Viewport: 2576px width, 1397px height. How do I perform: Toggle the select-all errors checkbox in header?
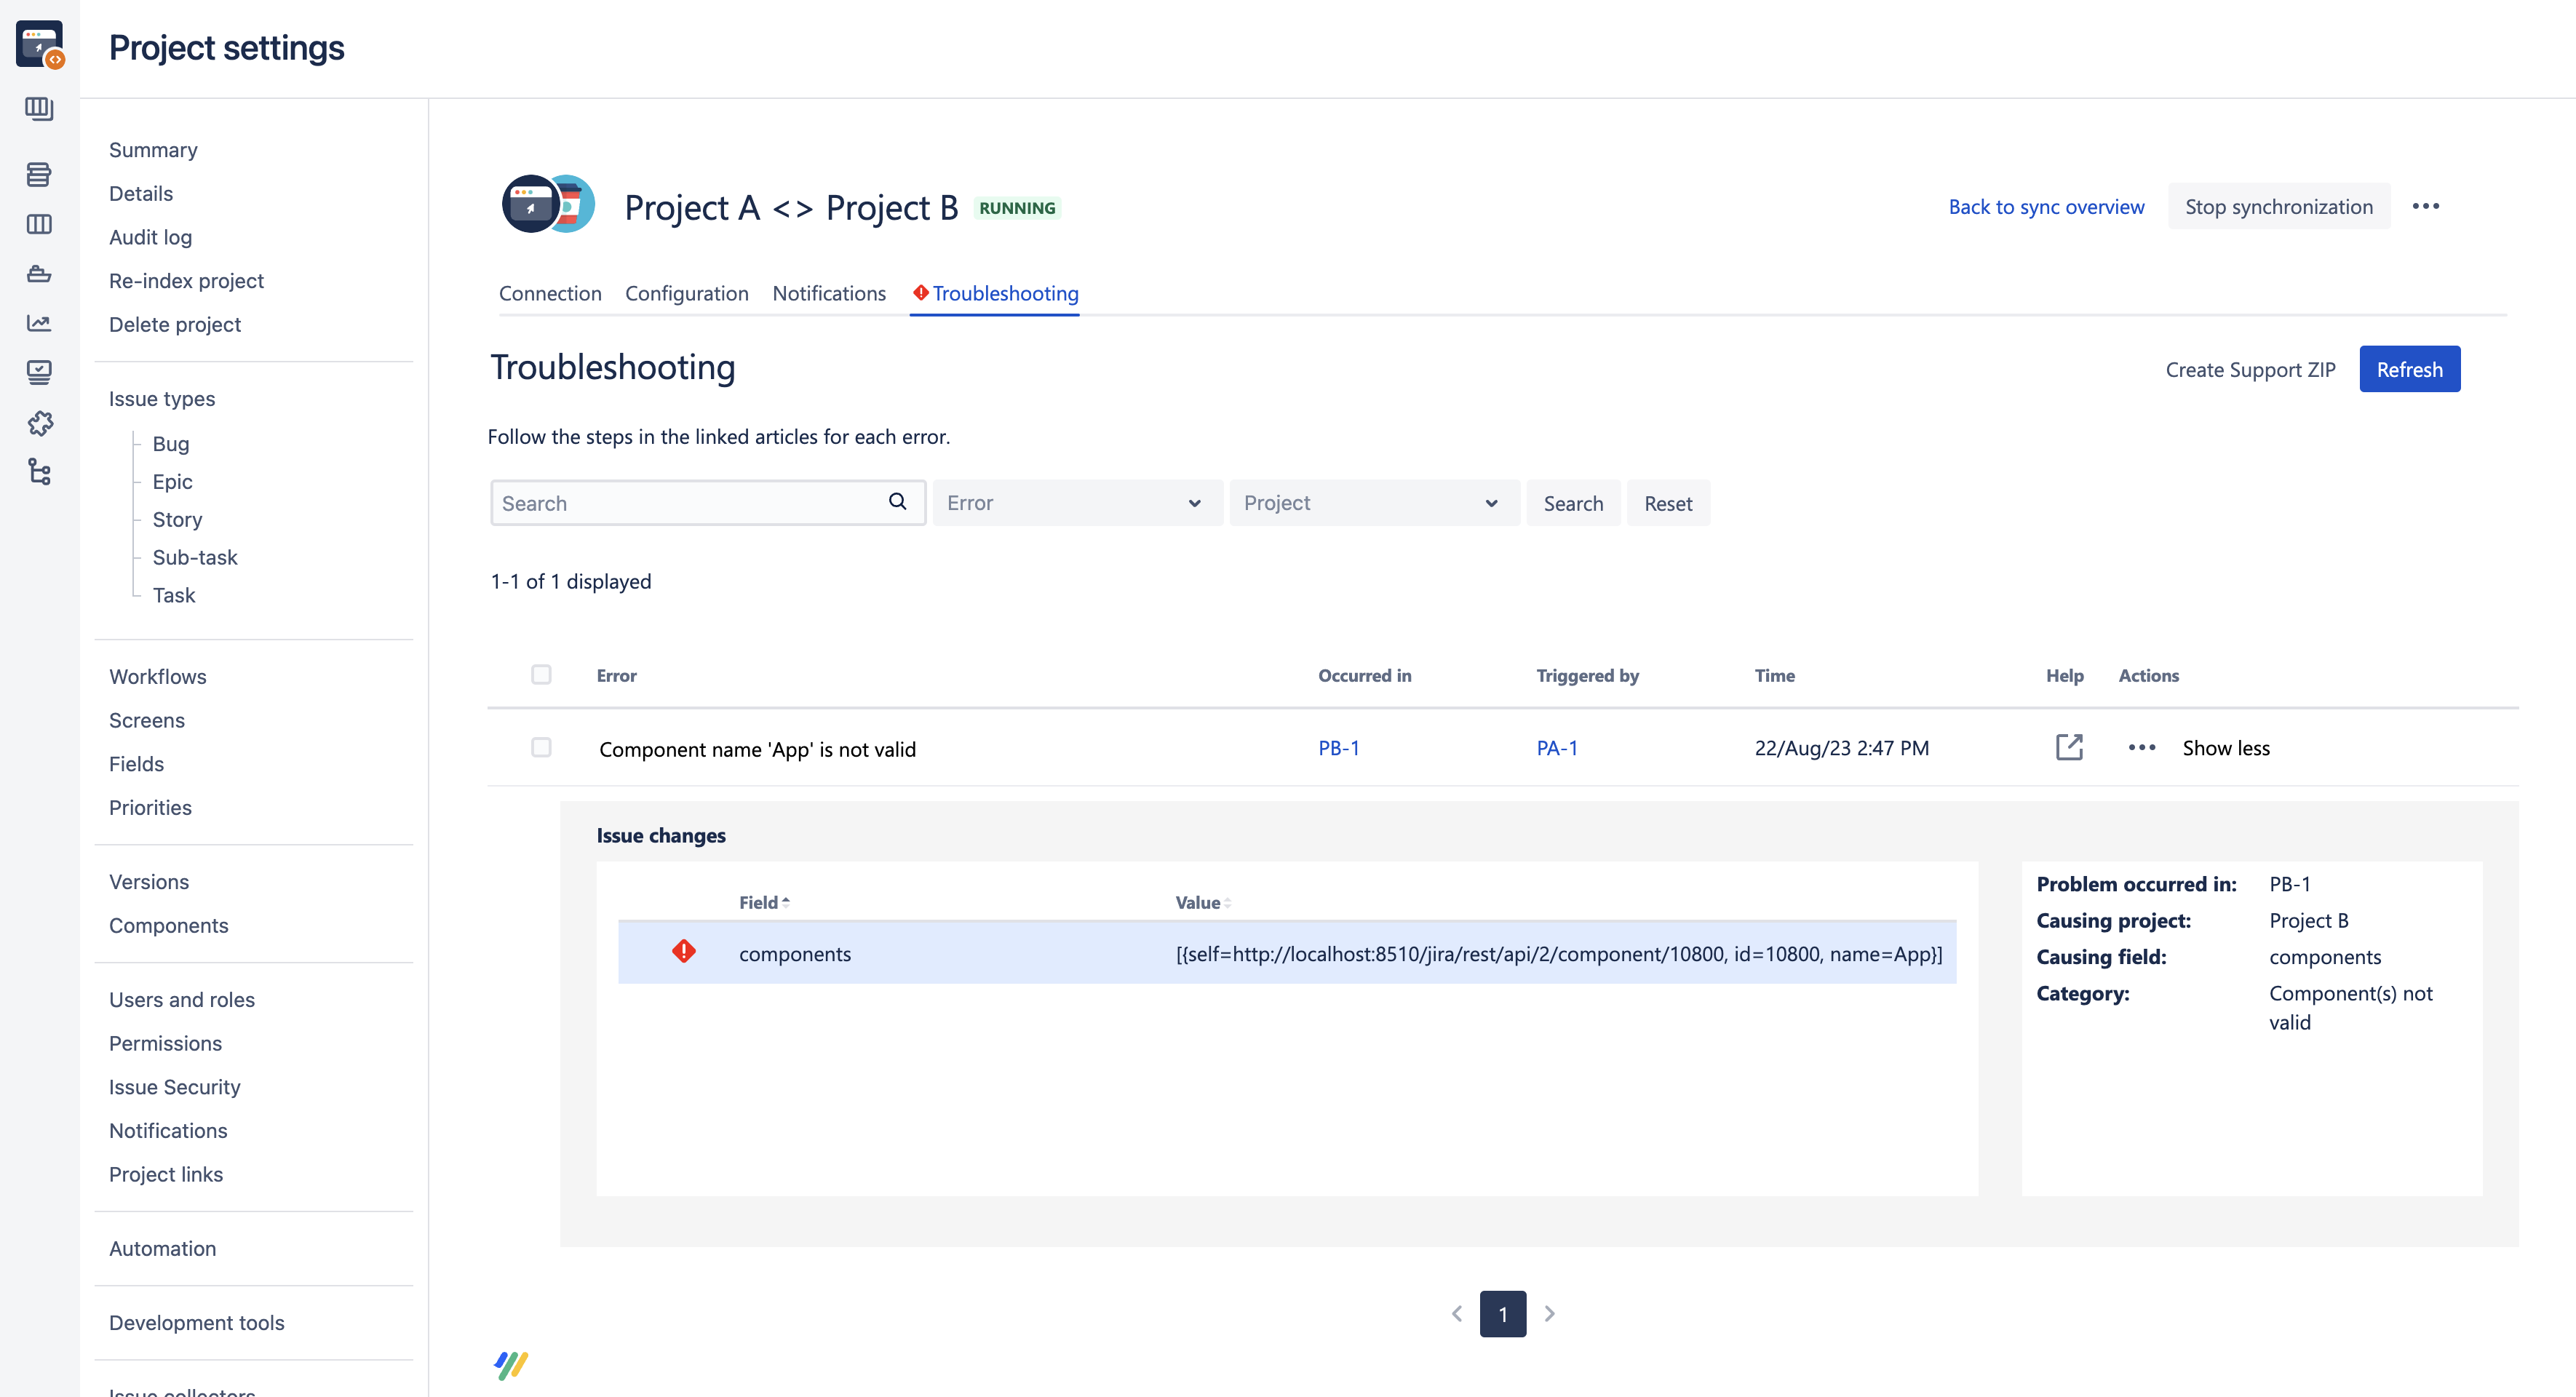point(541,674)
